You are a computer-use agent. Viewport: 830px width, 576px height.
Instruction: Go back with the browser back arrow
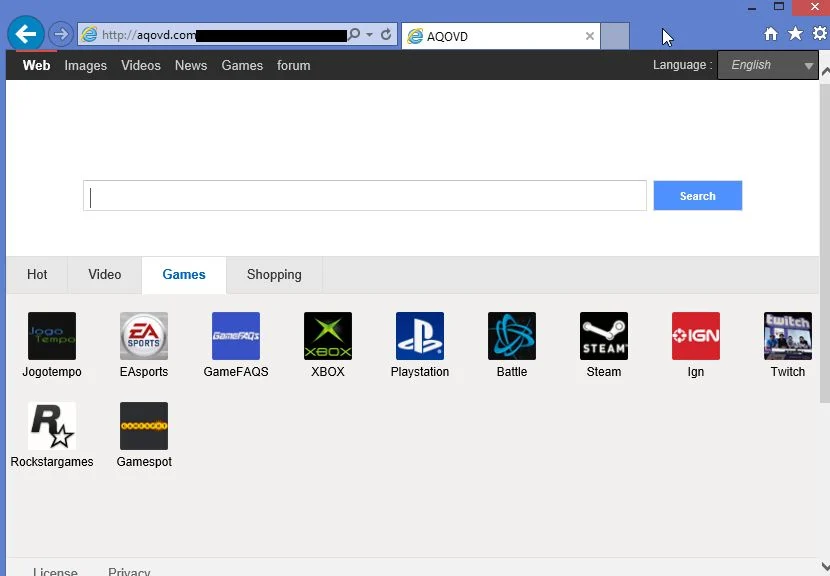coord(25,34)
